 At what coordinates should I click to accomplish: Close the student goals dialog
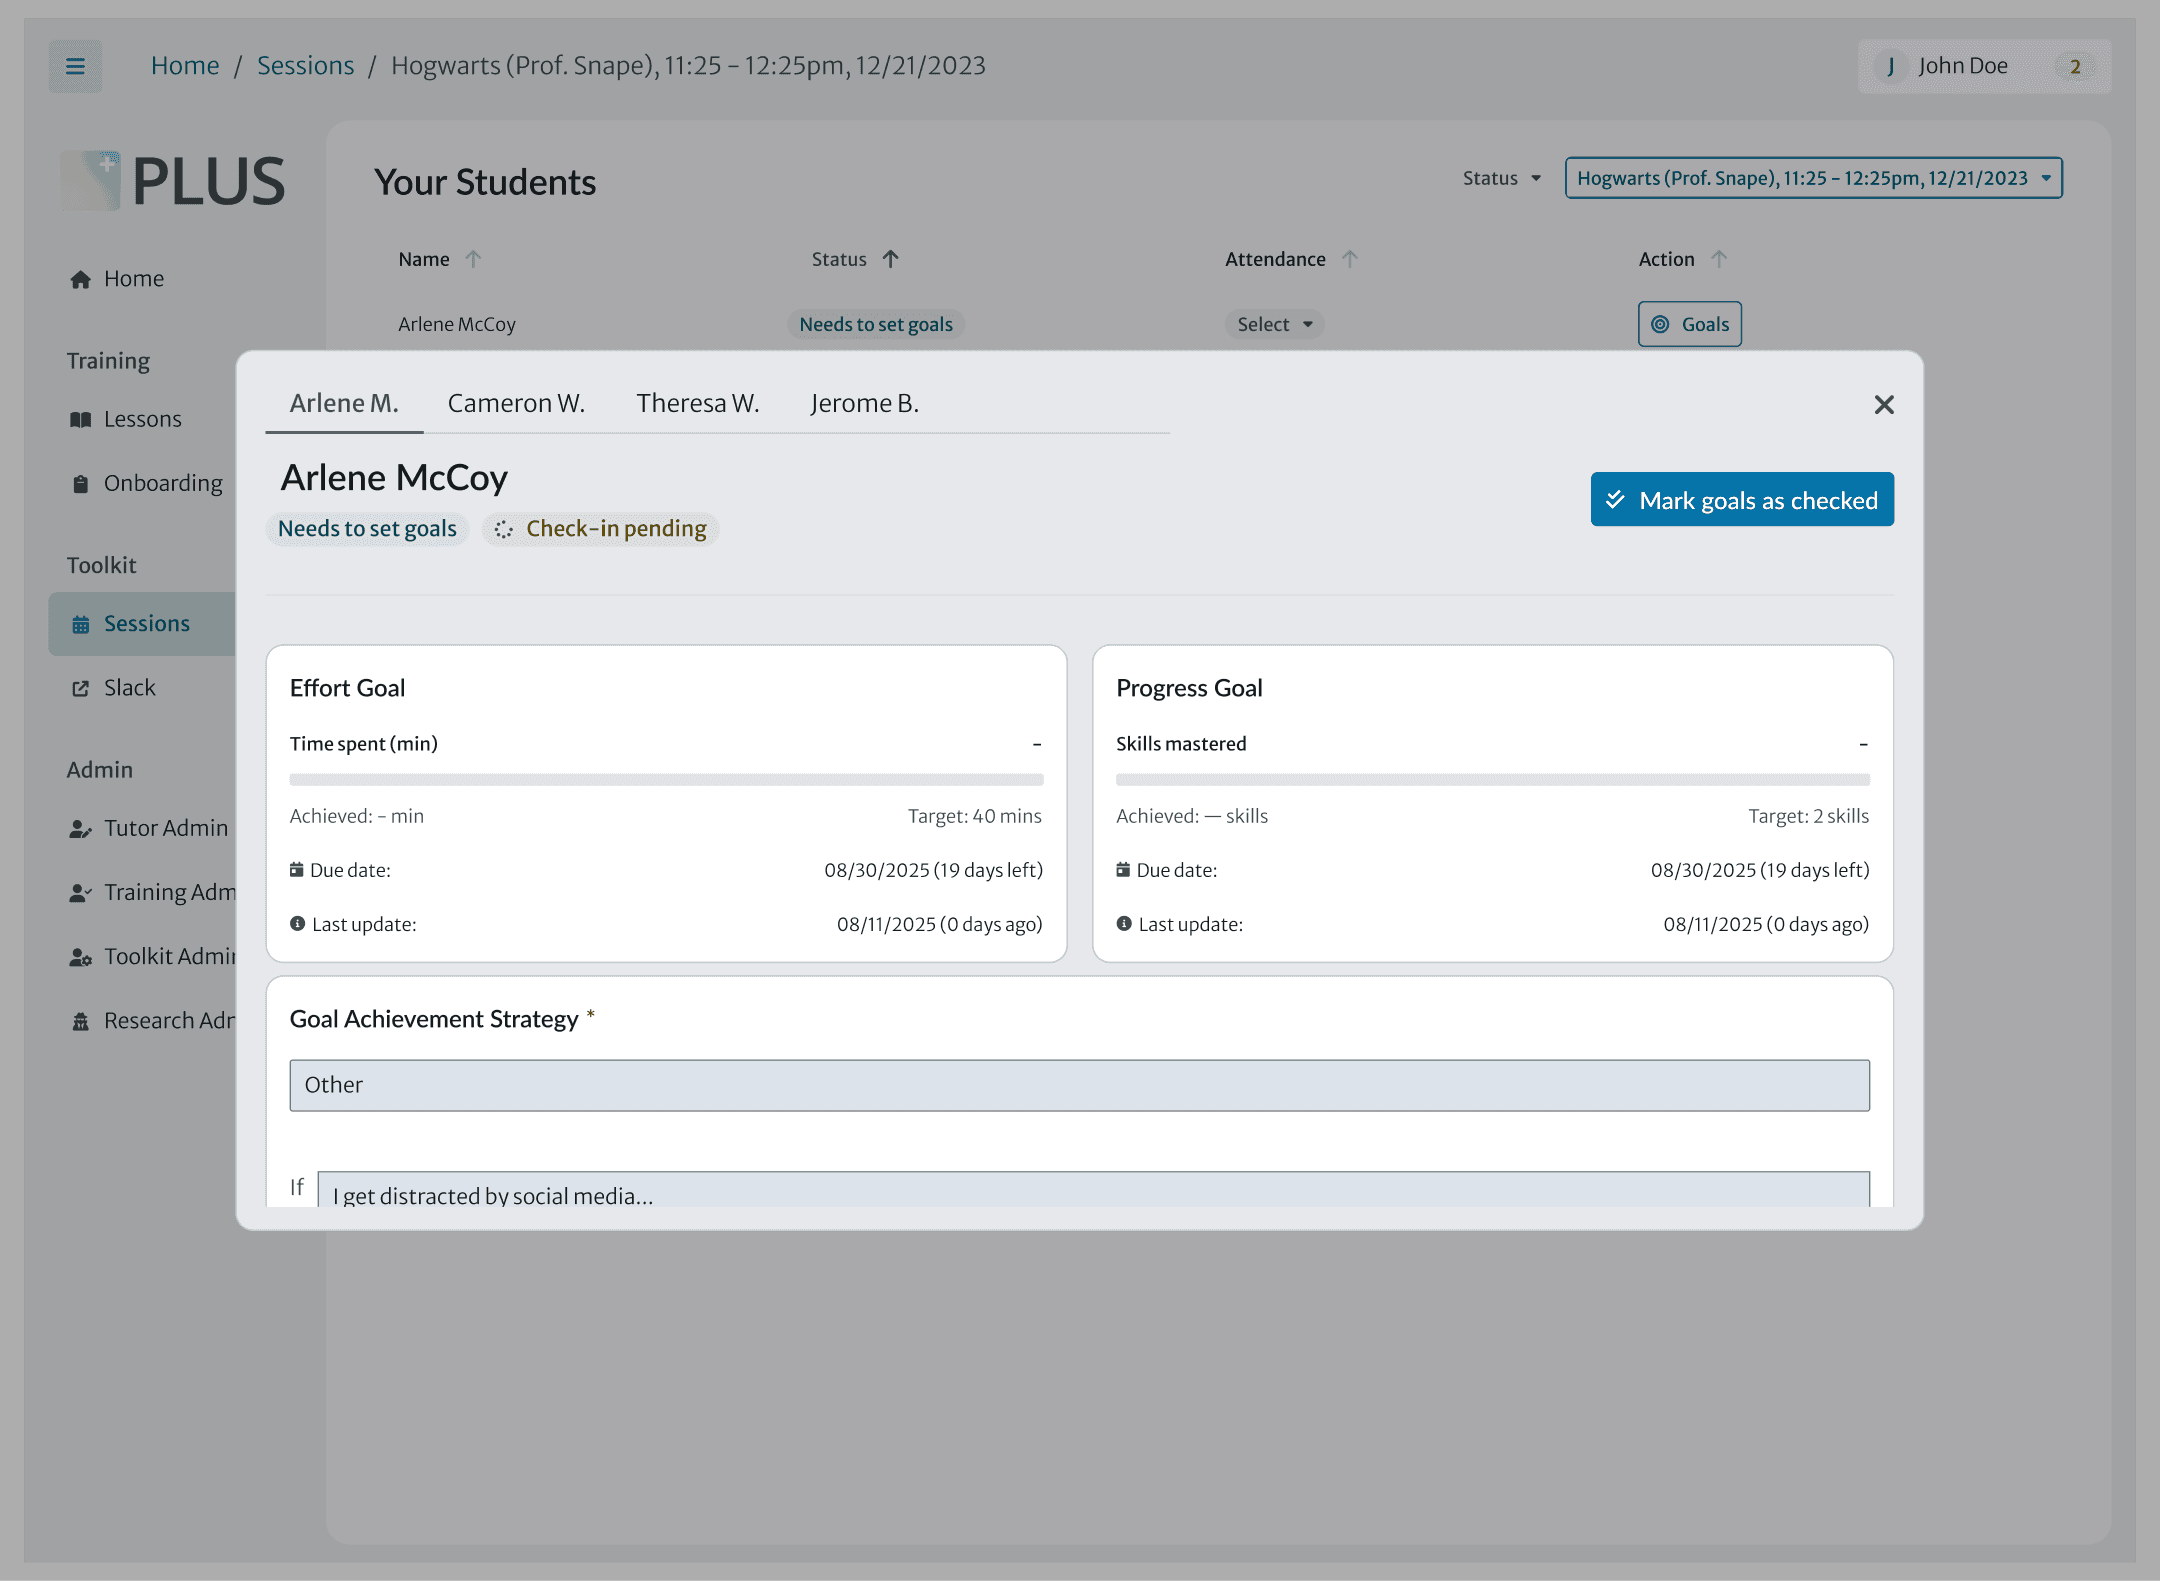pyautogui.click(x=1883, y=405)
